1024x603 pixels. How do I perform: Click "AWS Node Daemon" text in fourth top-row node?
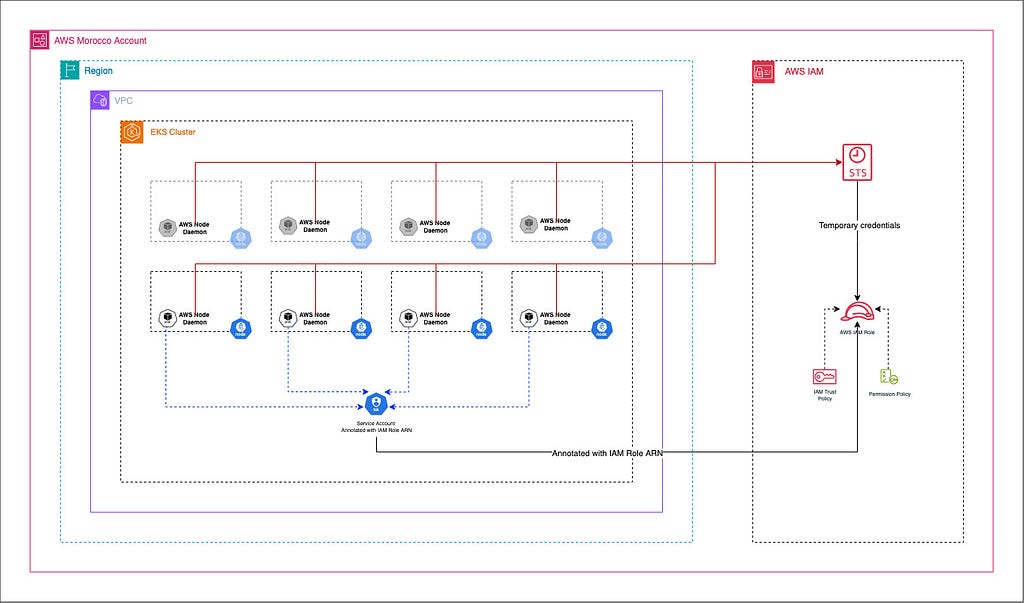pos(555,224)
